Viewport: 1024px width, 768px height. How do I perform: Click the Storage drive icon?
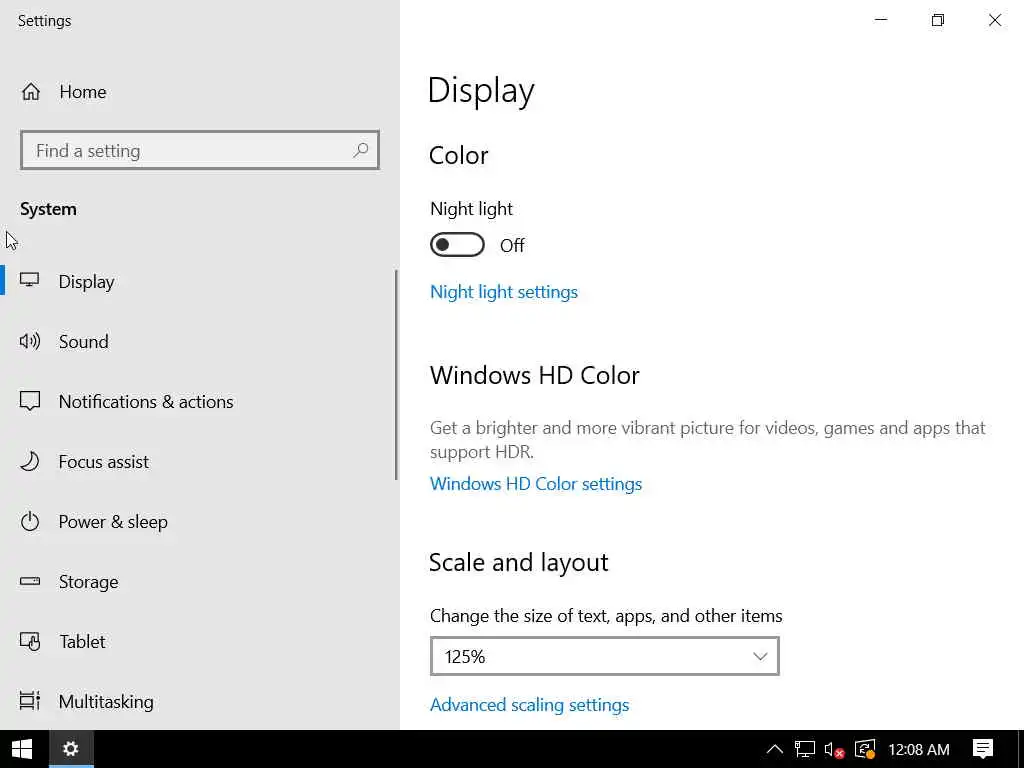(x=29, y=581)
